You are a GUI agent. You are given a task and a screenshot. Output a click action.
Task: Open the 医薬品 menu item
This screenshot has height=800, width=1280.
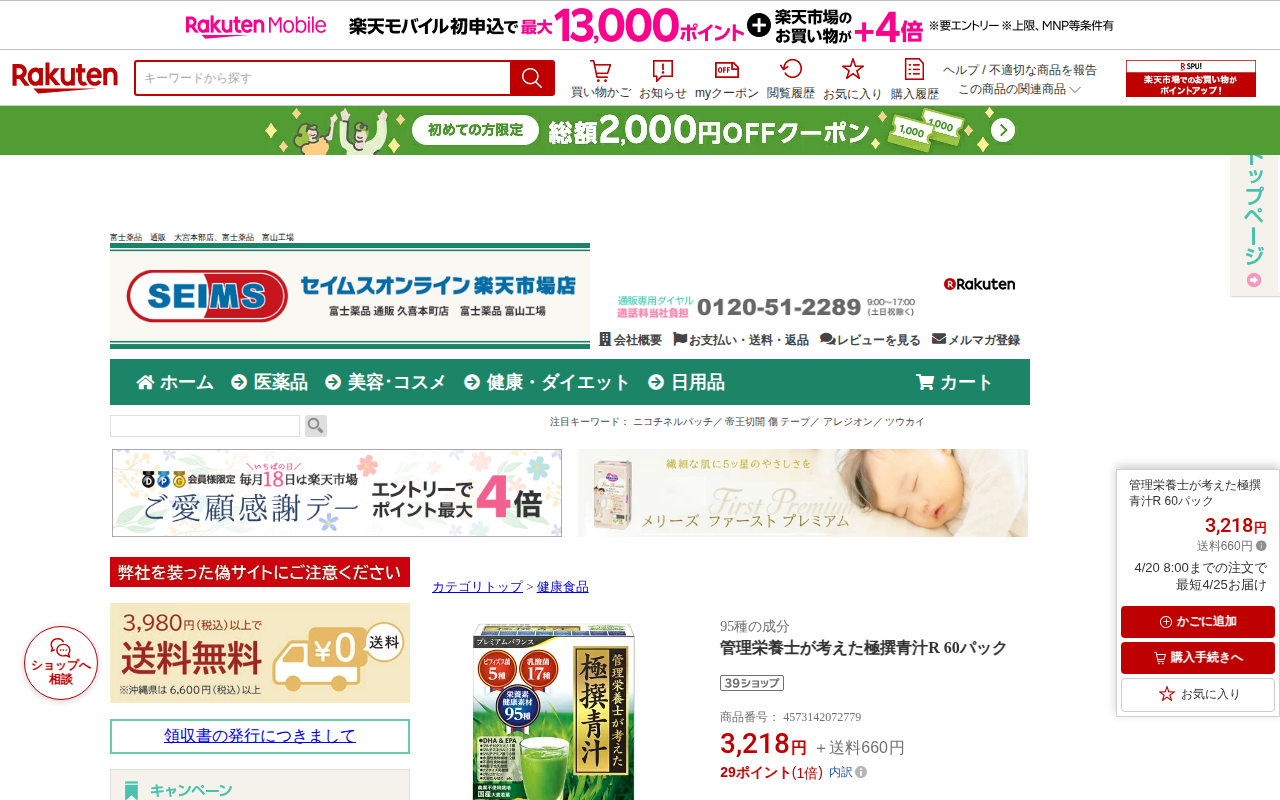coord(270,382)
